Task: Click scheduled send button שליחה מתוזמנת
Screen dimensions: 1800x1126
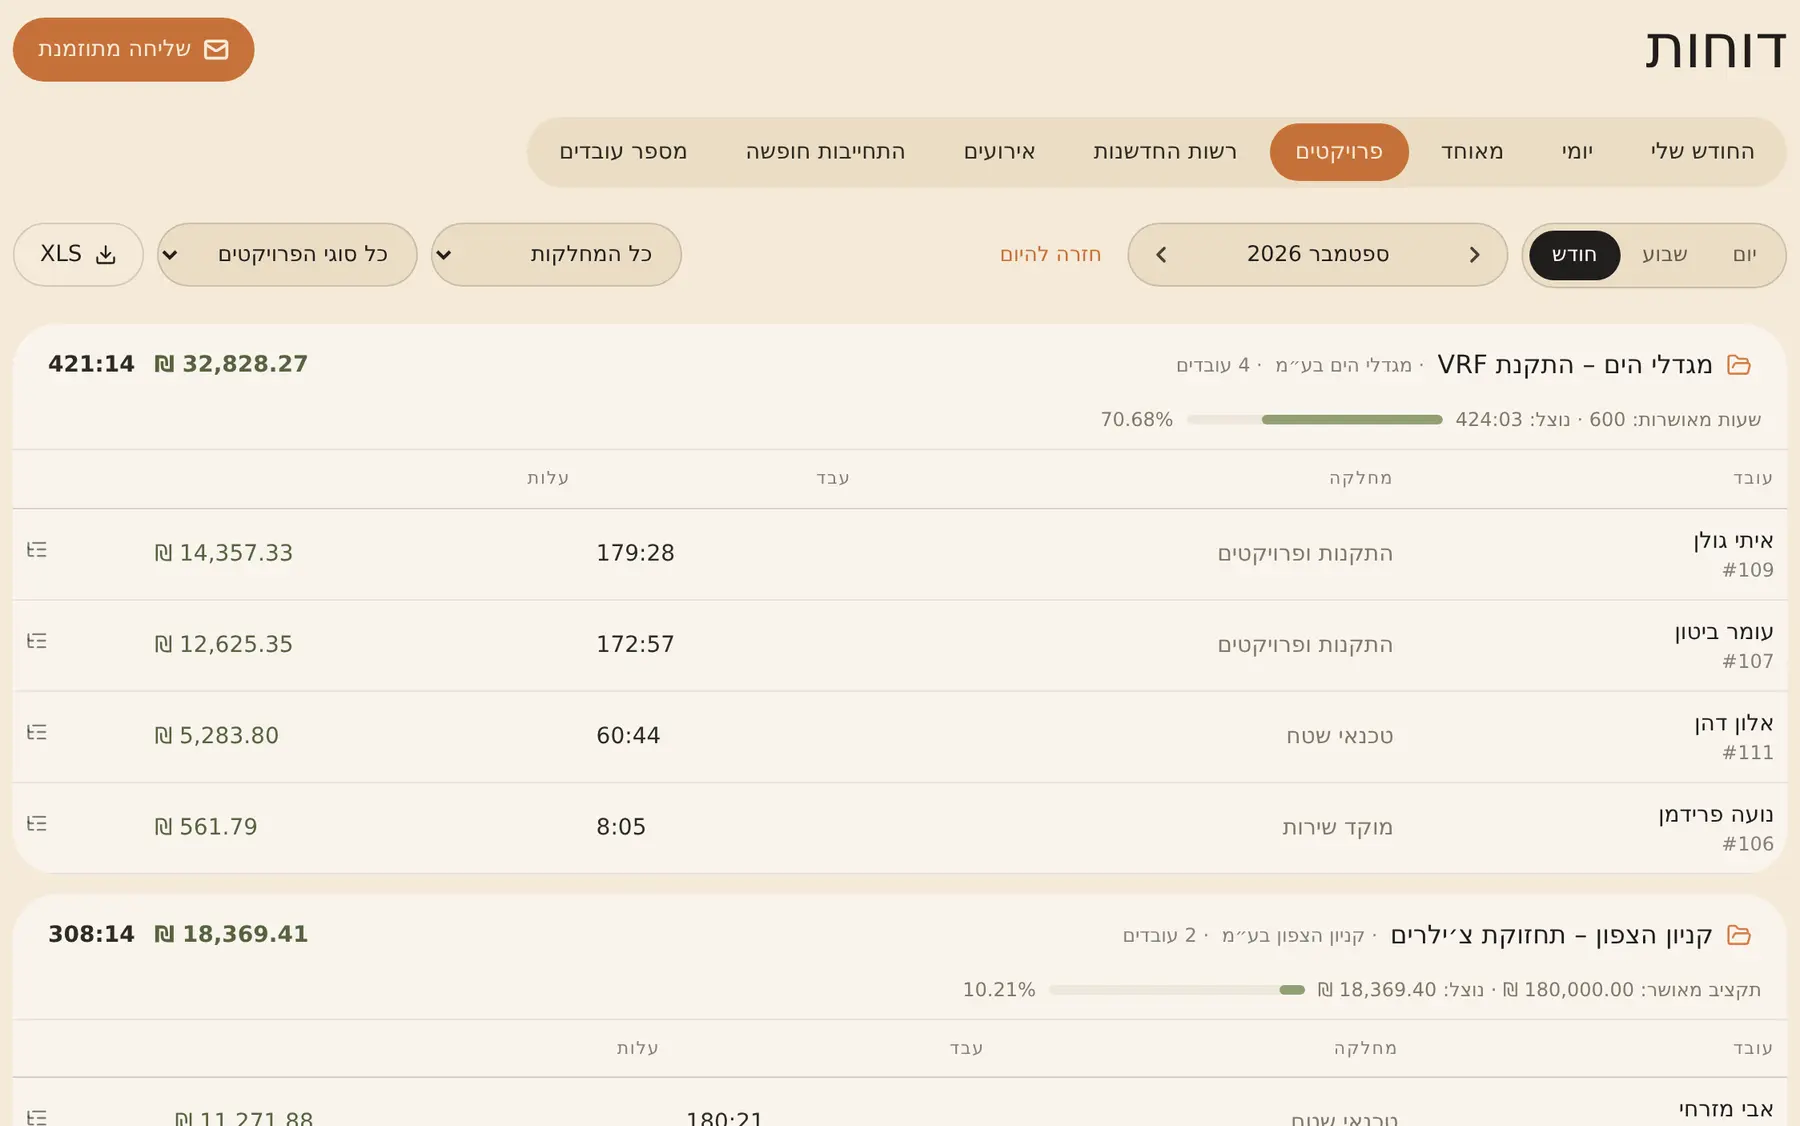Action: pos(134,49)
